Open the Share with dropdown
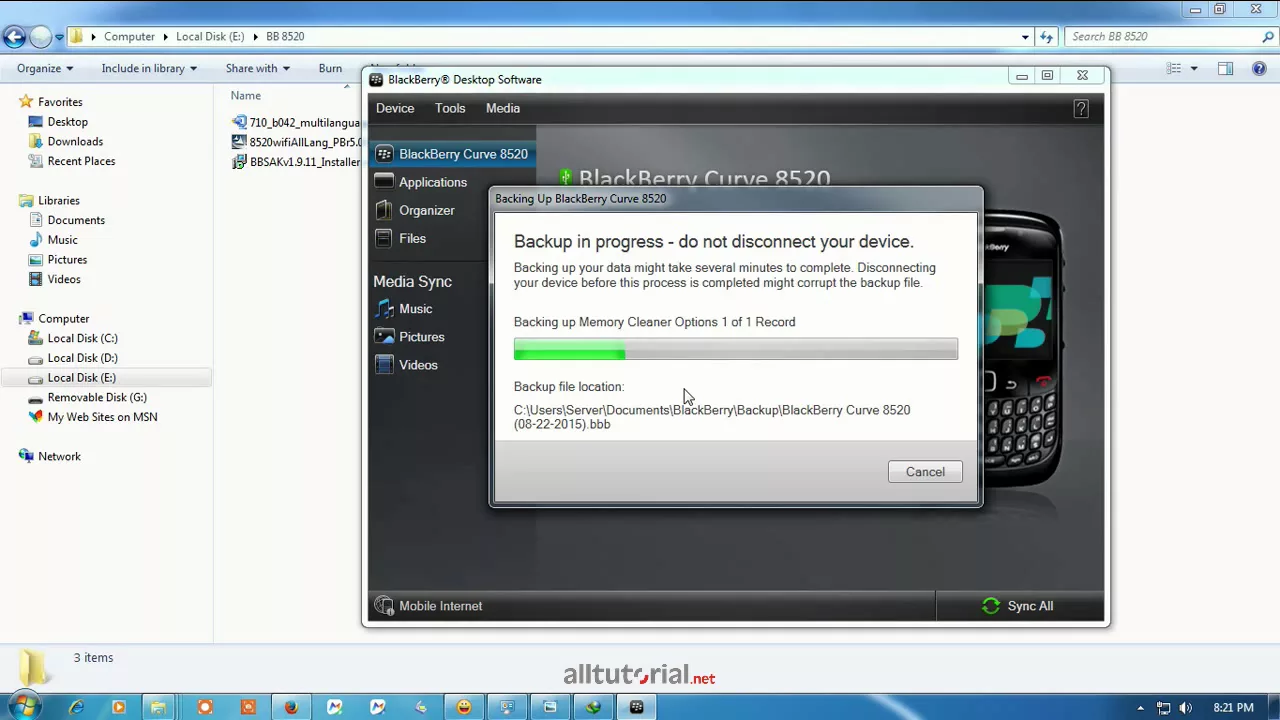1280x720 pixels. [257, 68]
